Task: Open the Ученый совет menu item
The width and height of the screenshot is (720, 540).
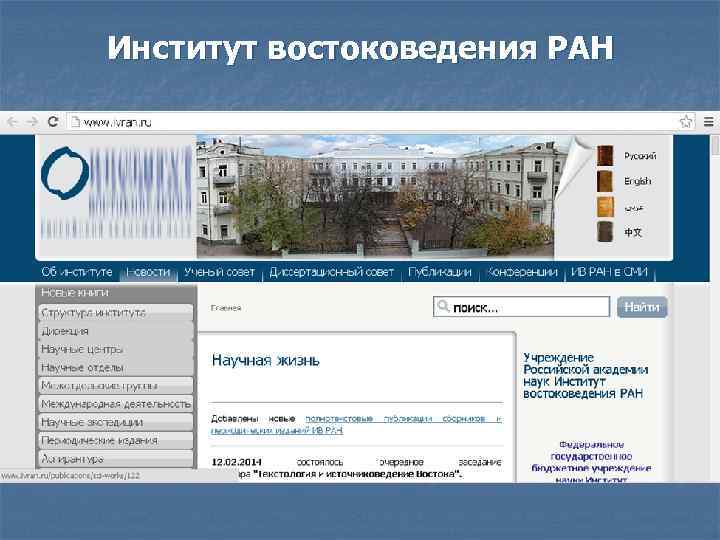Action: tap(219, 272)
